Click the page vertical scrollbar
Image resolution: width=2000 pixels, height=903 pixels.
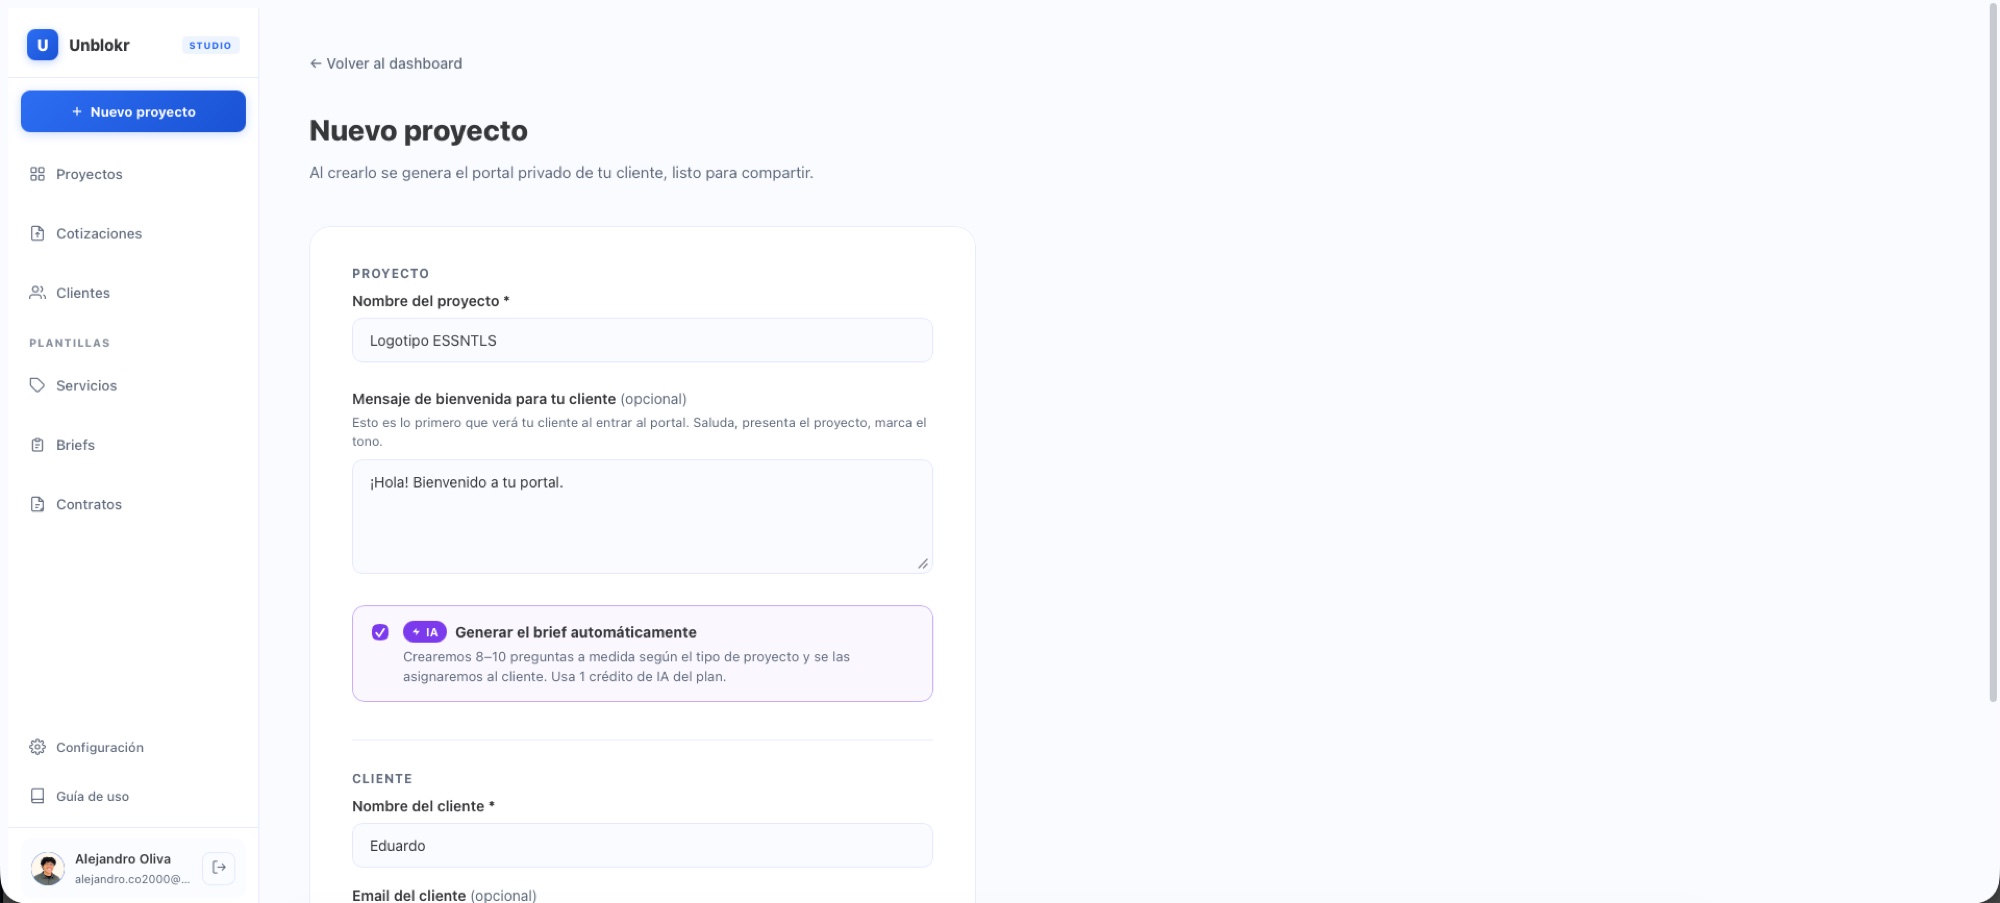[x=1994, y=353]
